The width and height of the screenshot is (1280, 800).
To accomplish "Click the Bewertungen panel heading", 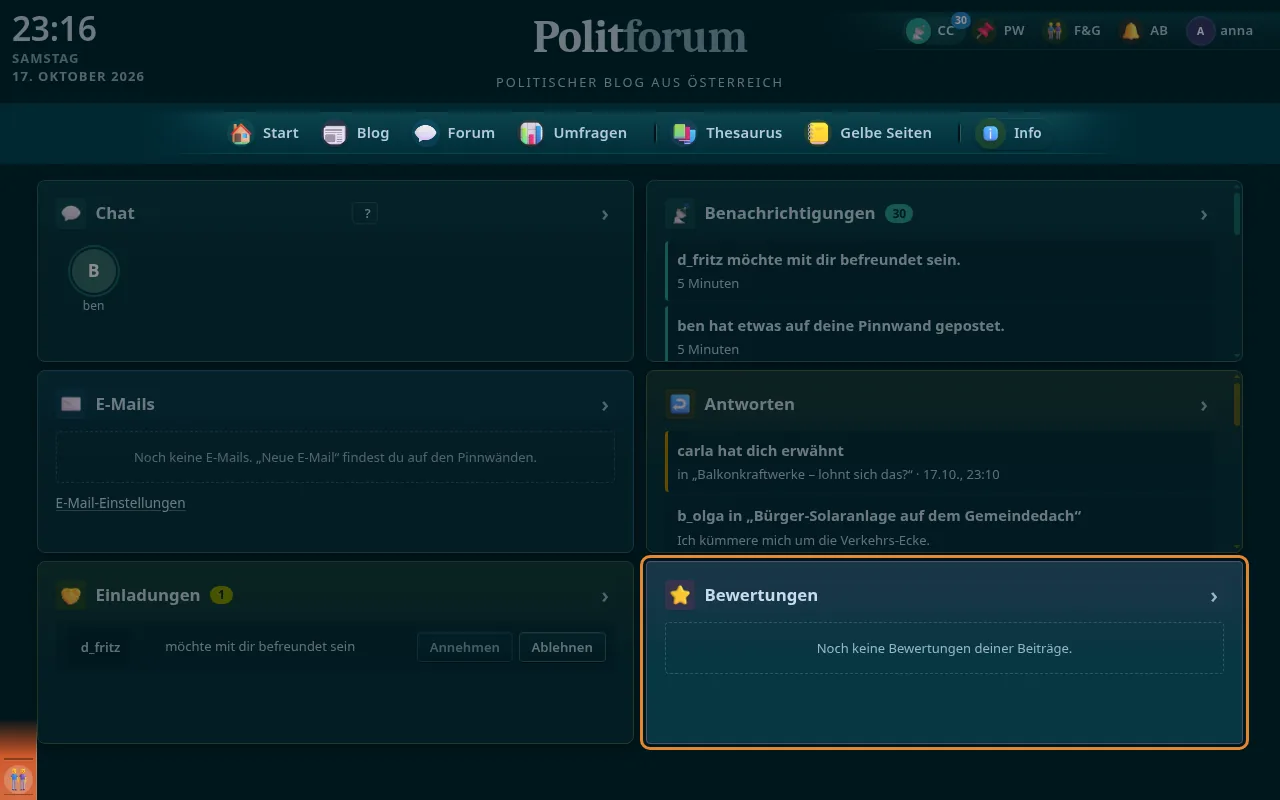I will pyautogui.click(x=761, y=595).
